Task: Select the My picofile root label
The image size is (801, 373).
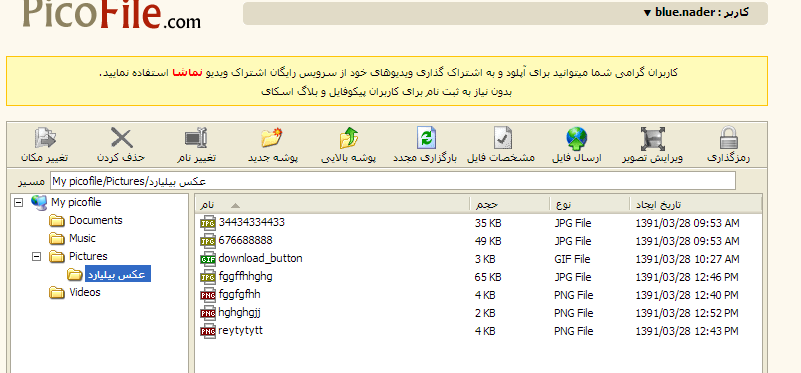Action: pos(76,202)
